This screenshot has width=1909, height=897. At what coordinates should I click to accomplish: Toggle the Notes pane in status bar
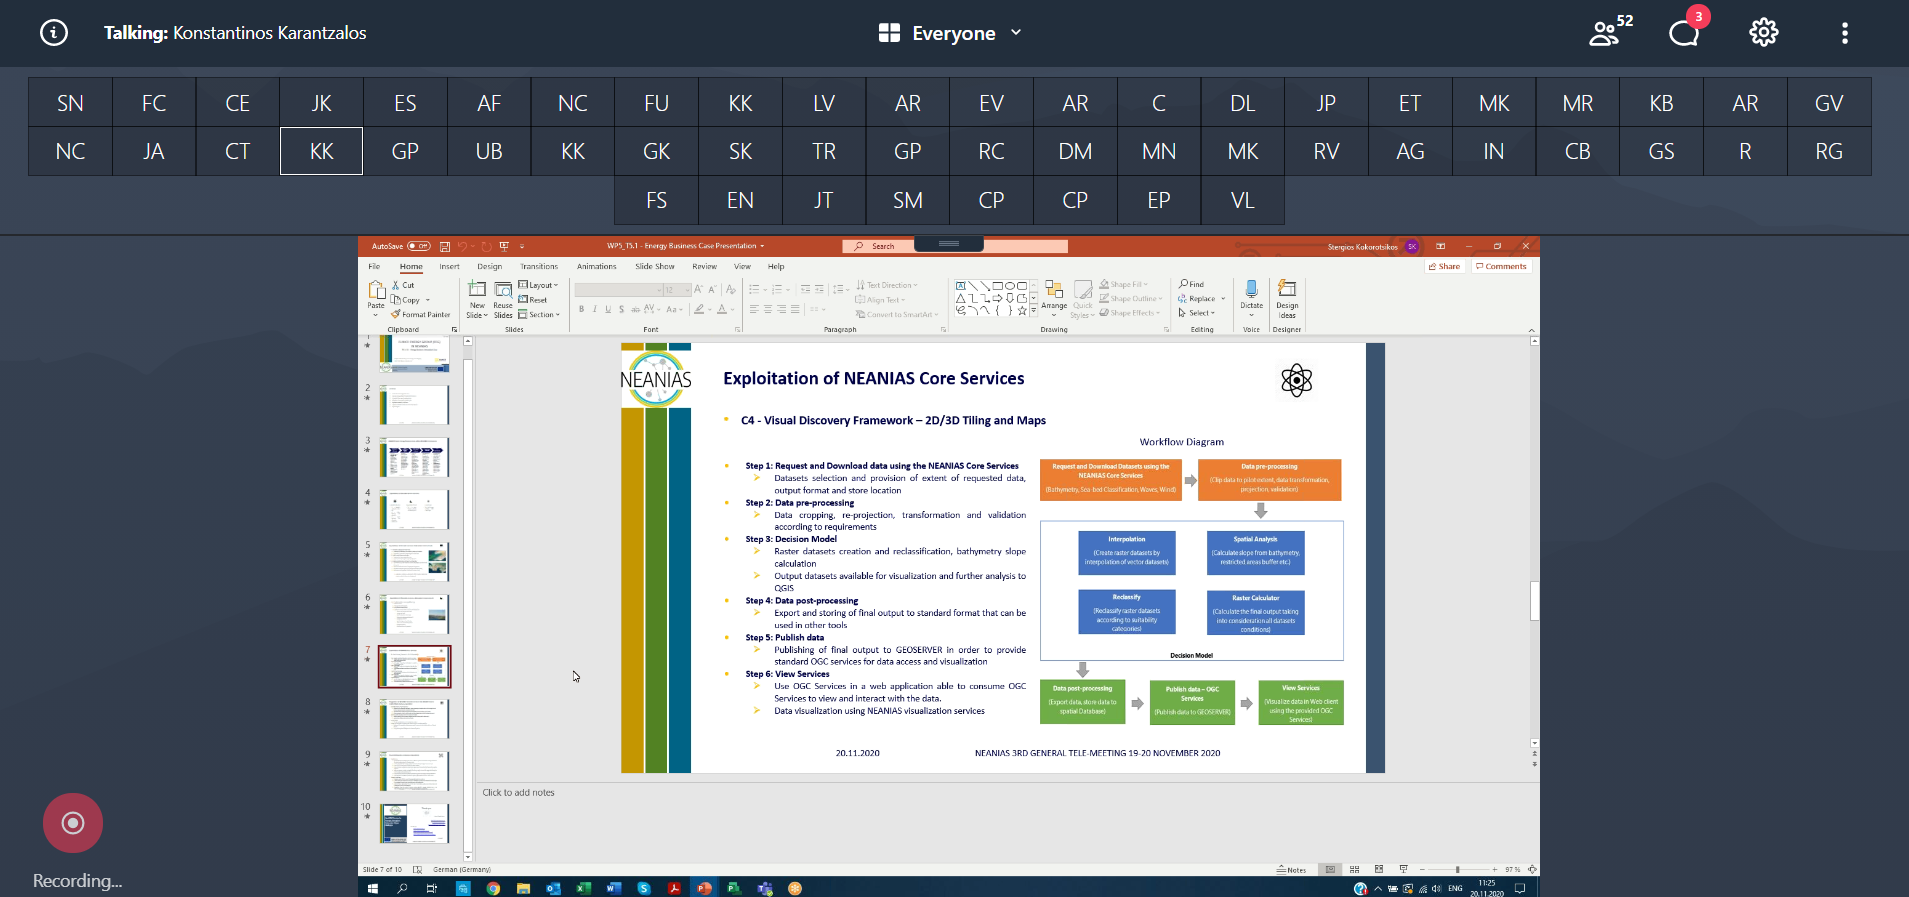(x=1291, y=869)
